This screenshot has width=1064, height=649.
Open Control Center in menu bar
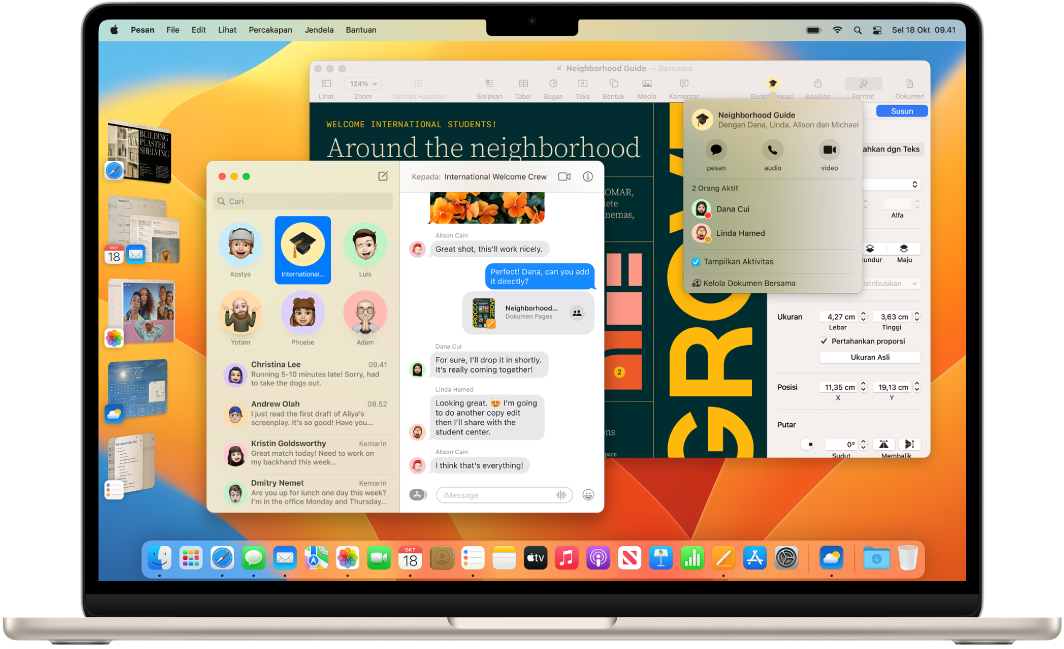click(877, 30)
